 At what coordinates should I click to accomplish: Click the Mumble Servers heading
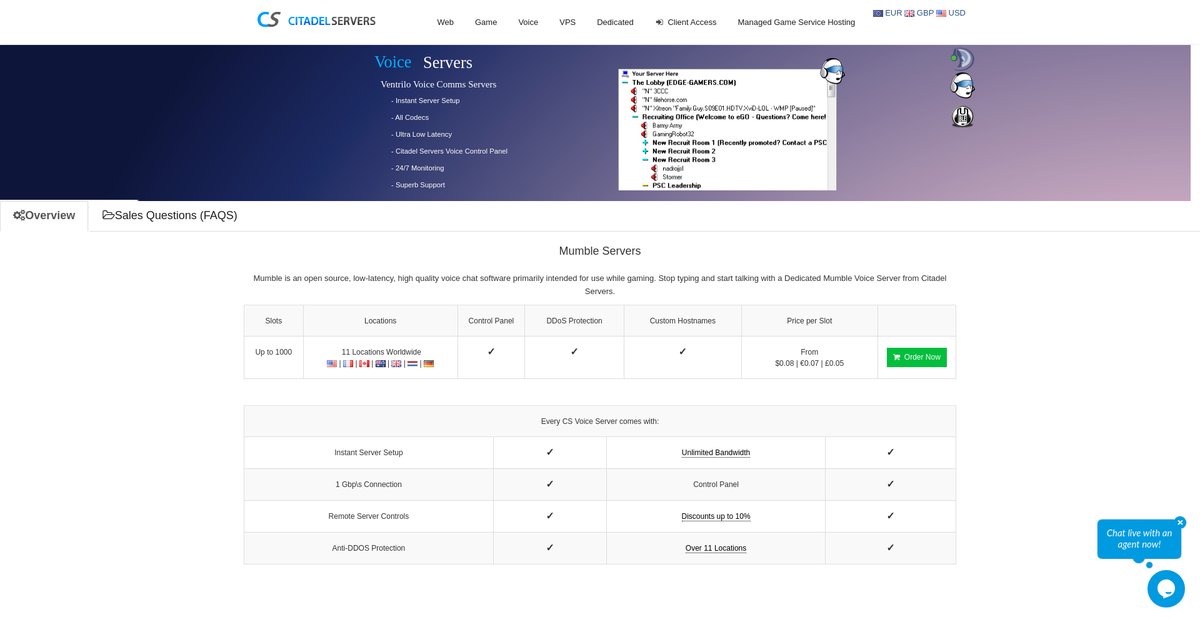point(600,251)
